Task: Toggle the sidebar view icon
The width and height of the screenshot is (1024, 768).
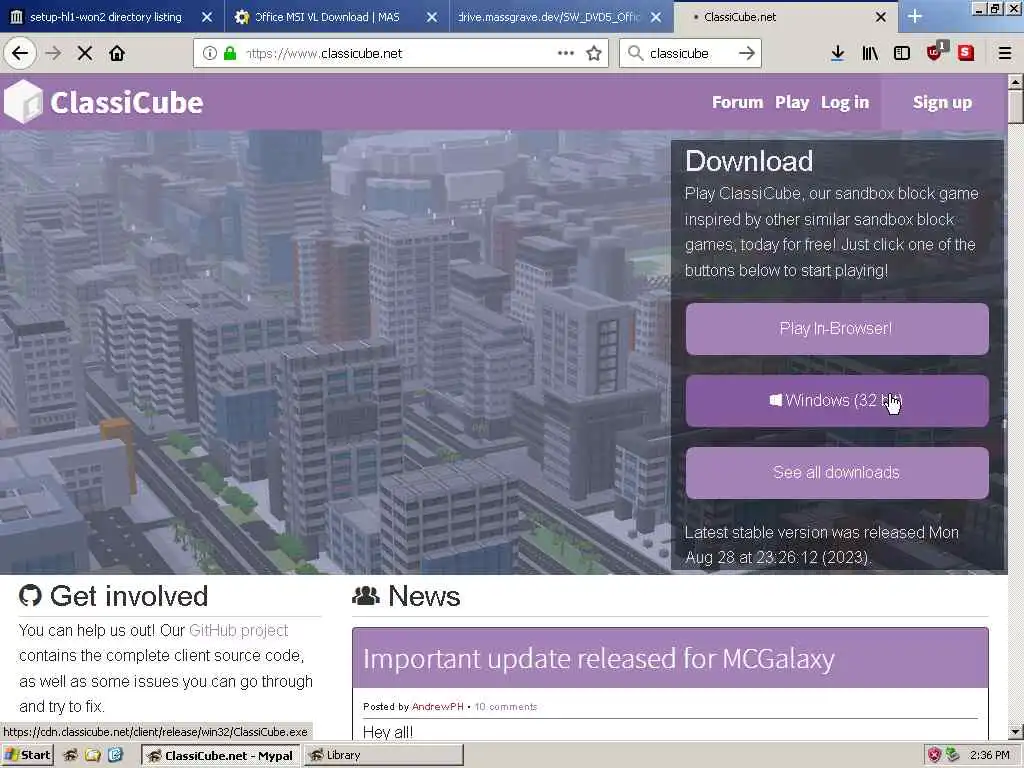Action: 902,54
